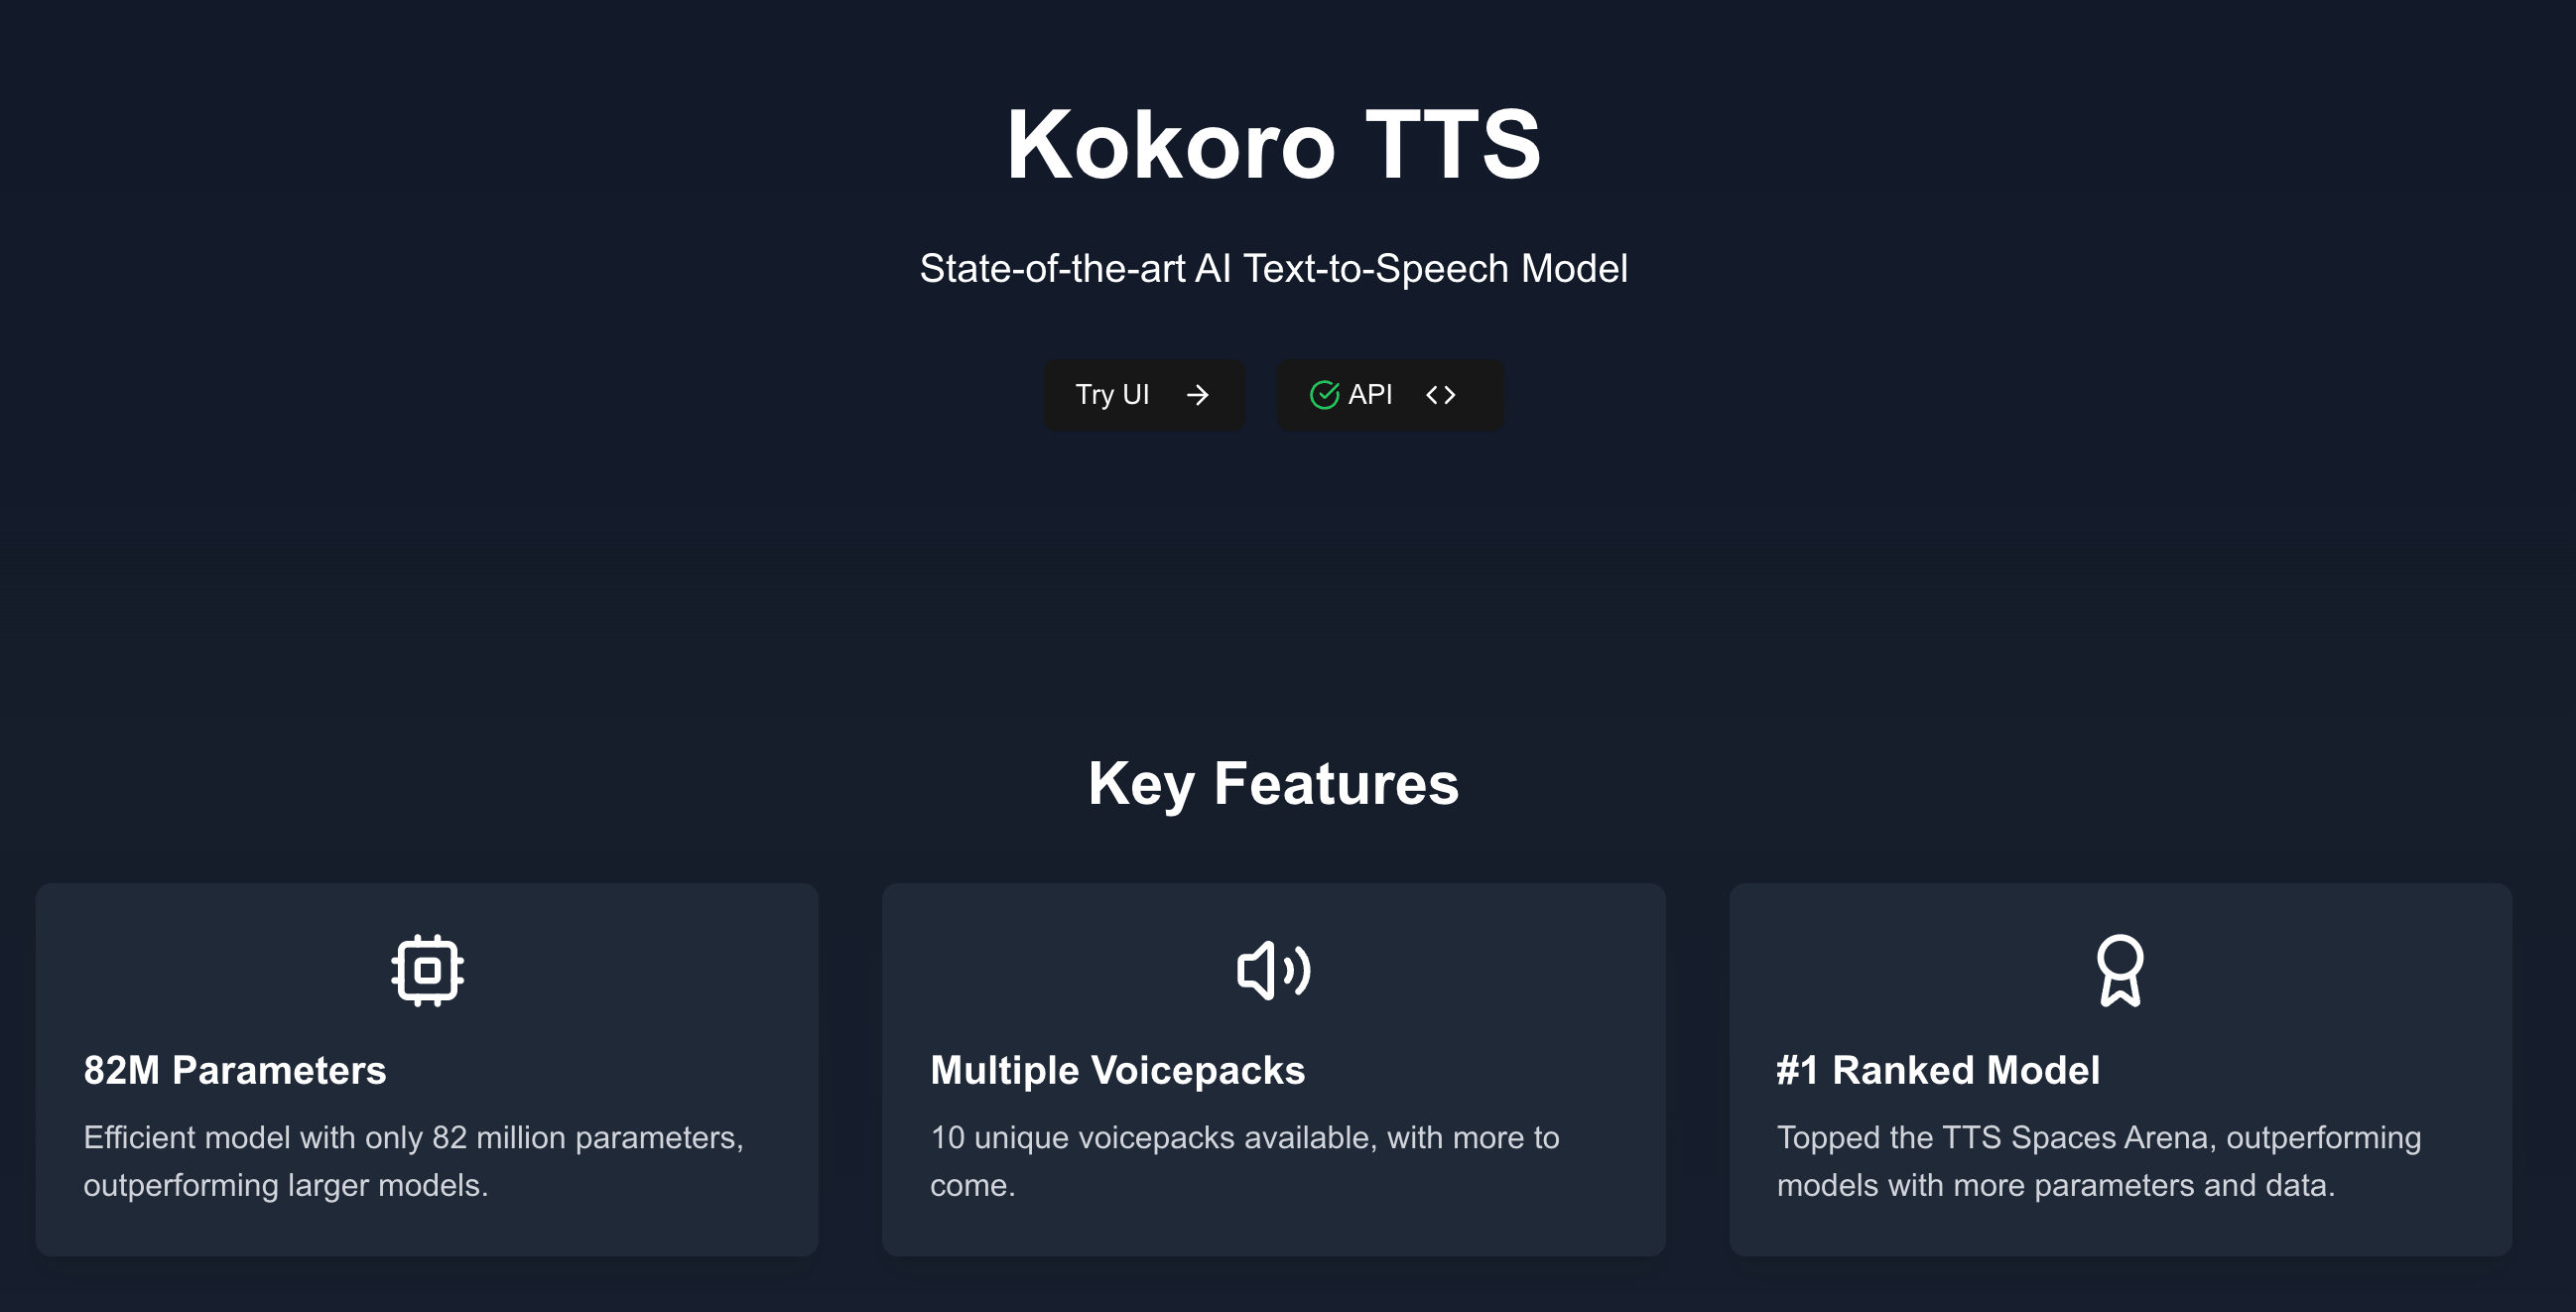Click the API text label

[1370, 395]
